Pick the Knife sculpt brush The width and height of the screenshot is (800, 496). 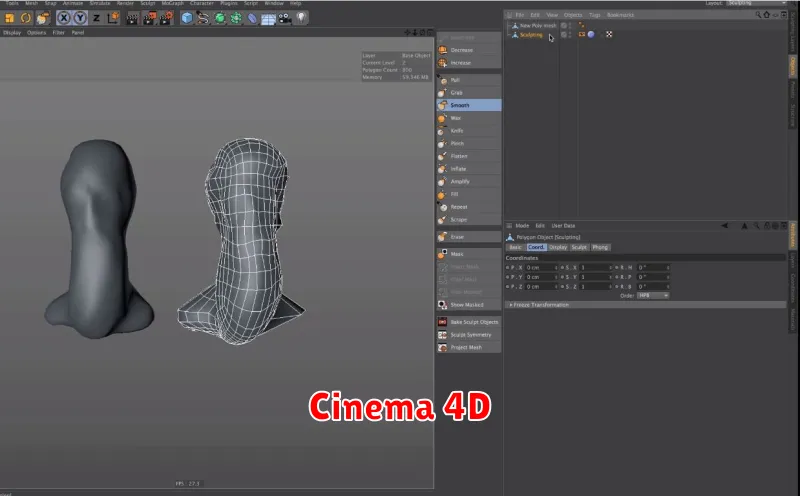pos(468,131)
